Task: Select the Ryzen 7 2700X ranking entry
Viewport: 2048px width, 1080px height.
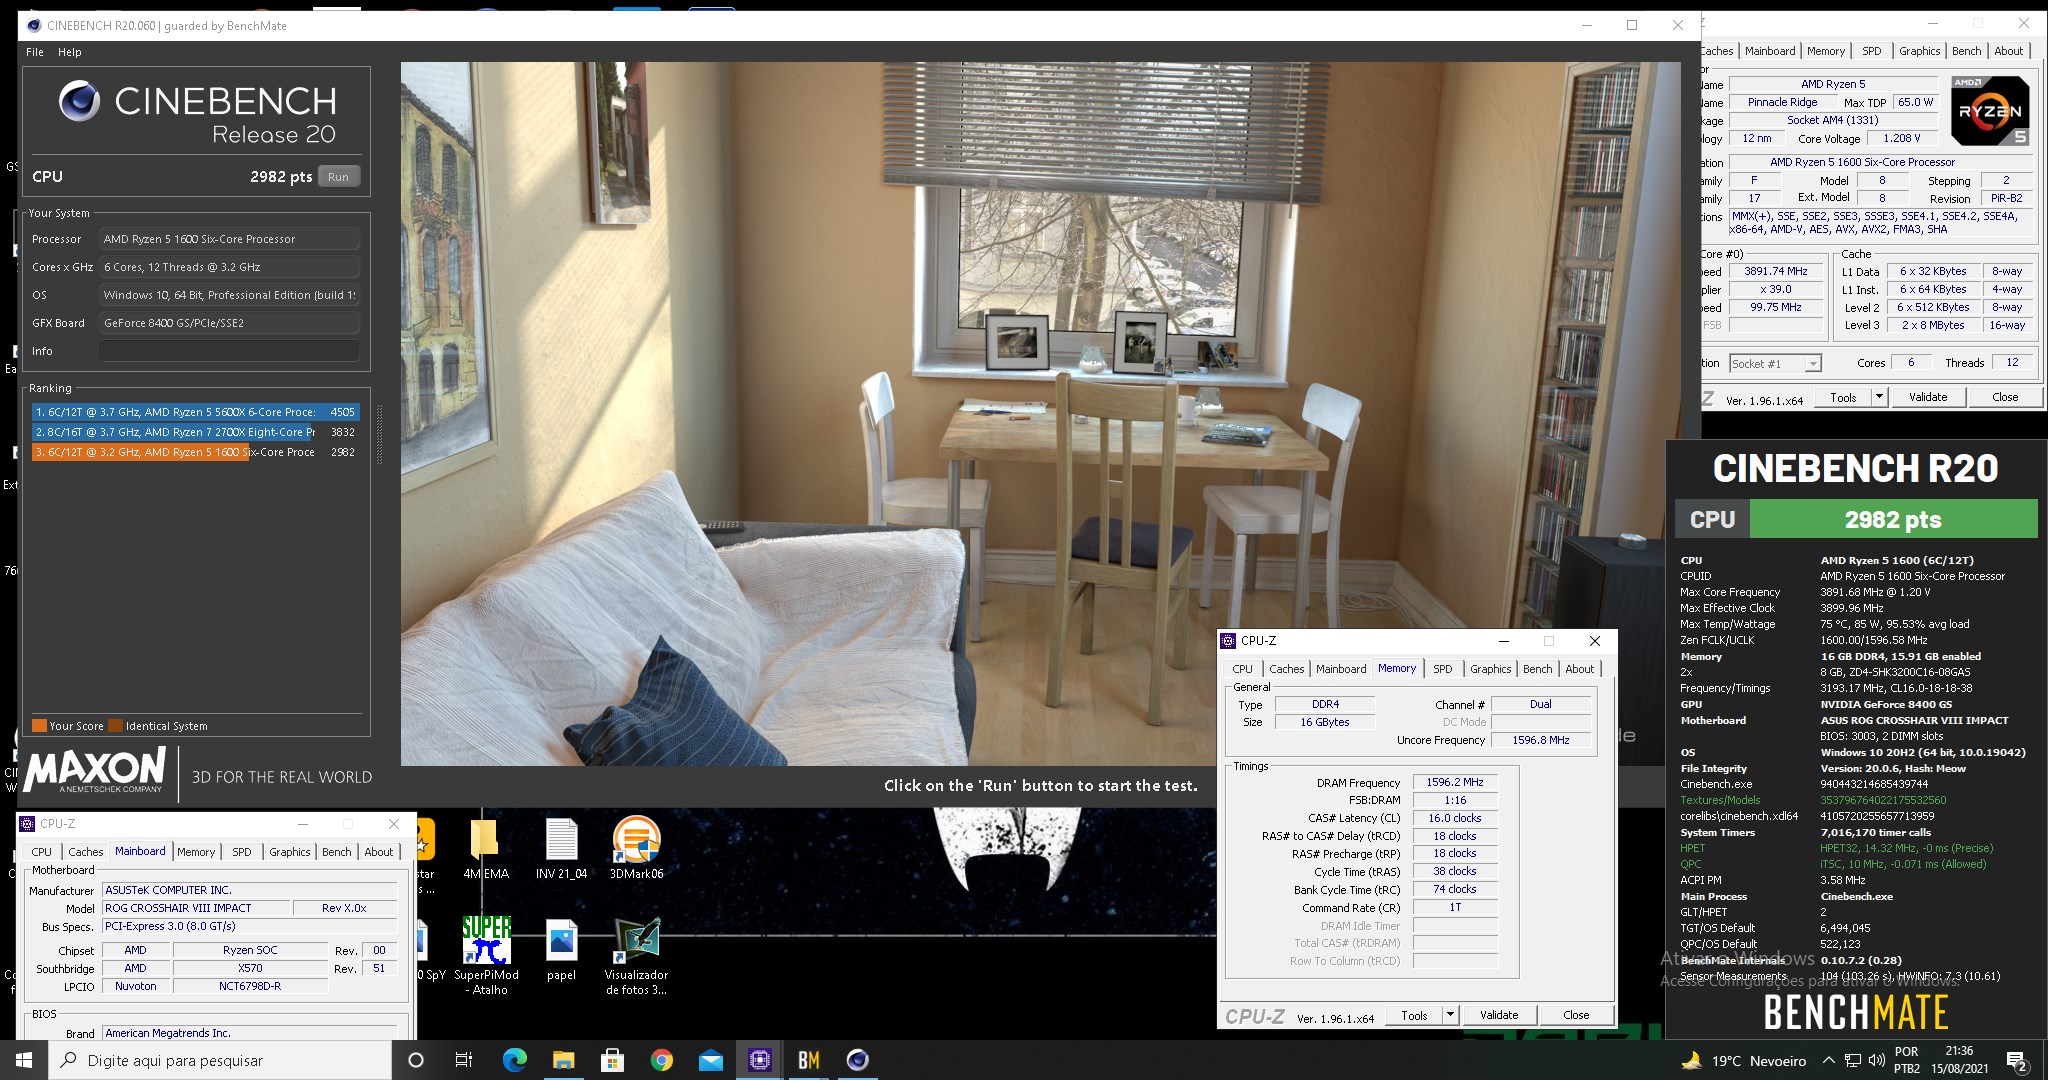Action: [195, 432]
